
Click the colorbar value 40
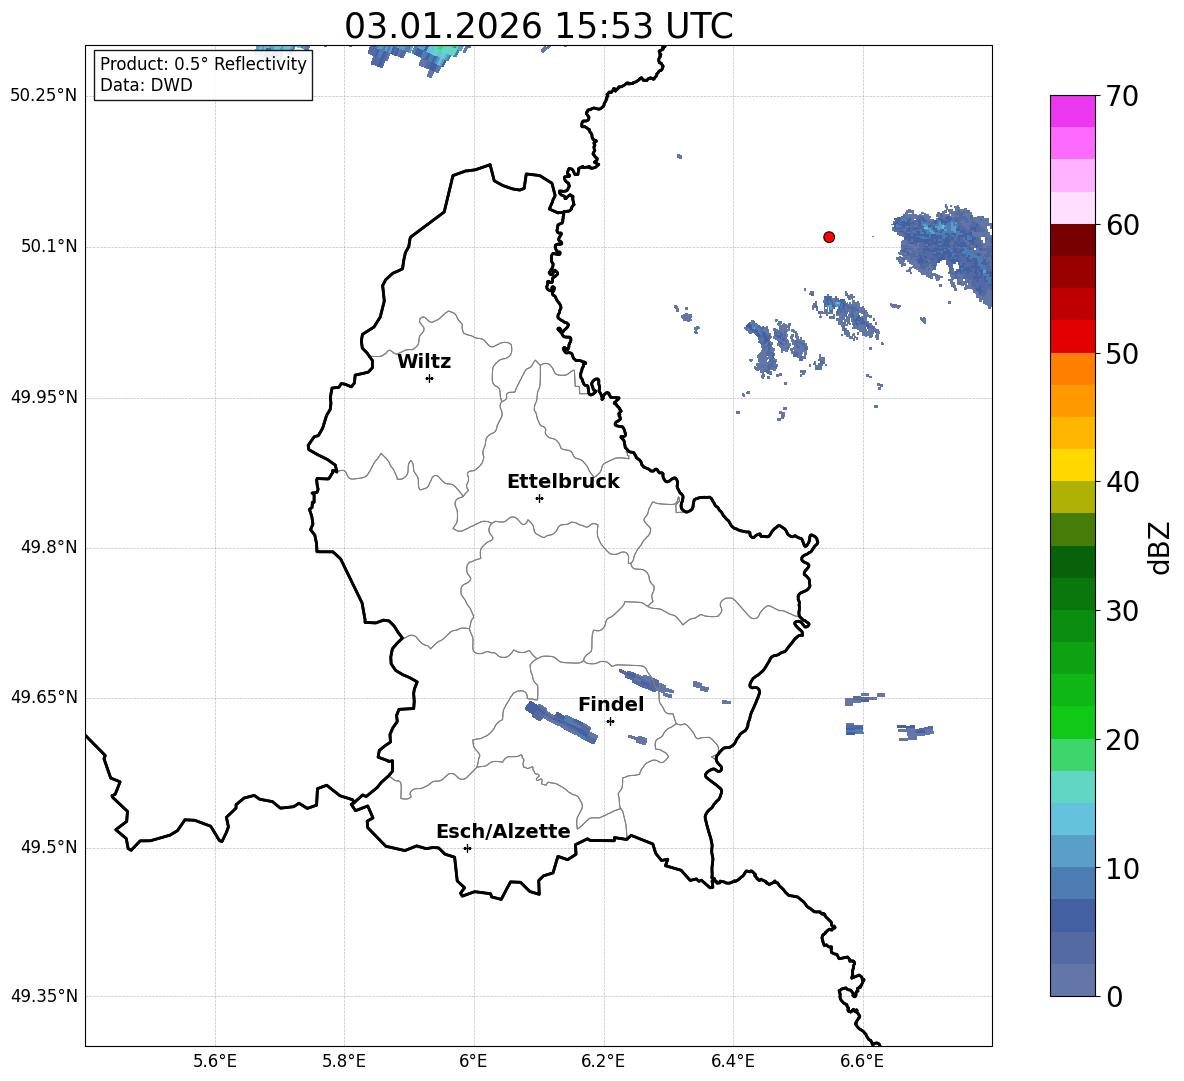point(1122,482)
